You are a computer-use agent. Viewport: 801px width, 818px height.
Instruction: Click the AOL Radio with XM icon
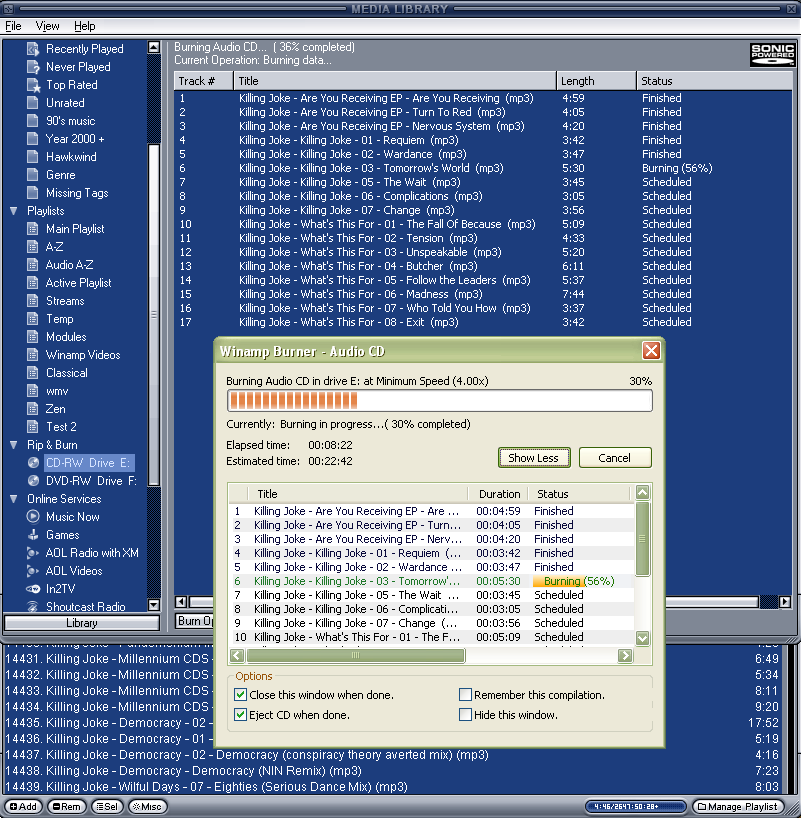pos(33,552)
